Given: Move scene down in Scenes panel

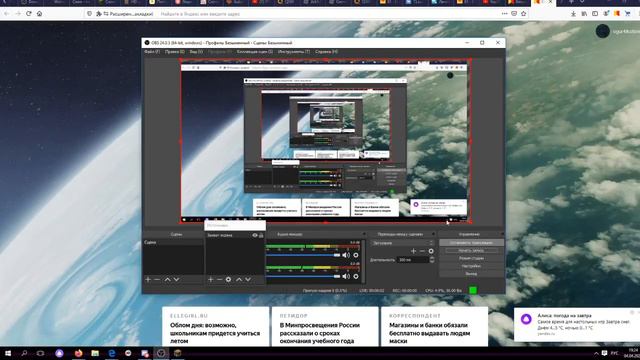Looking at the screenshot, I should tap(176, 280).
